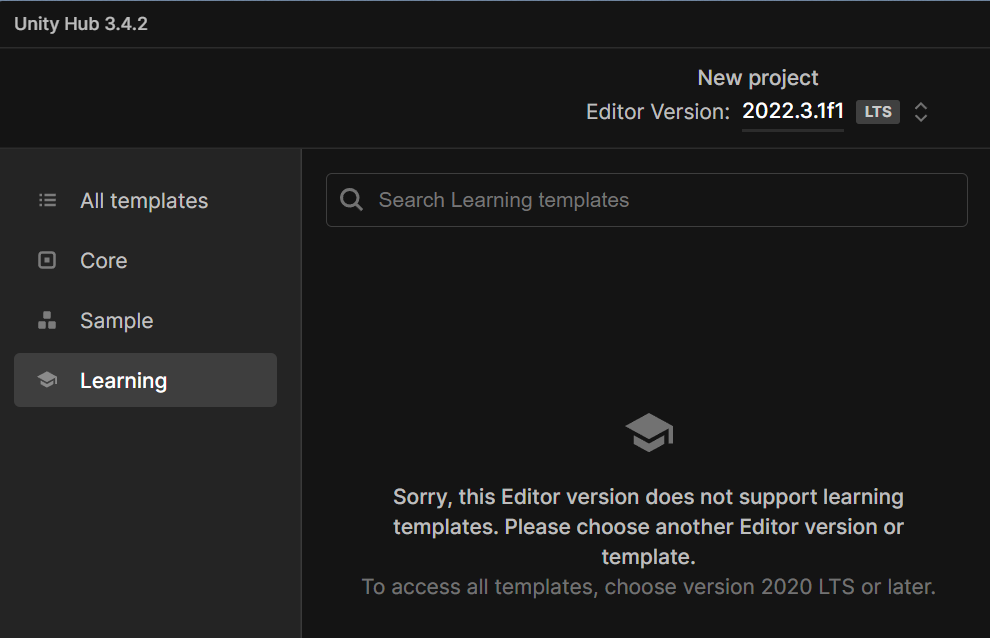Focus the Search Learning templates field
Image resolution: width=990 pixels, height=638 pixels.
point(647,200)
